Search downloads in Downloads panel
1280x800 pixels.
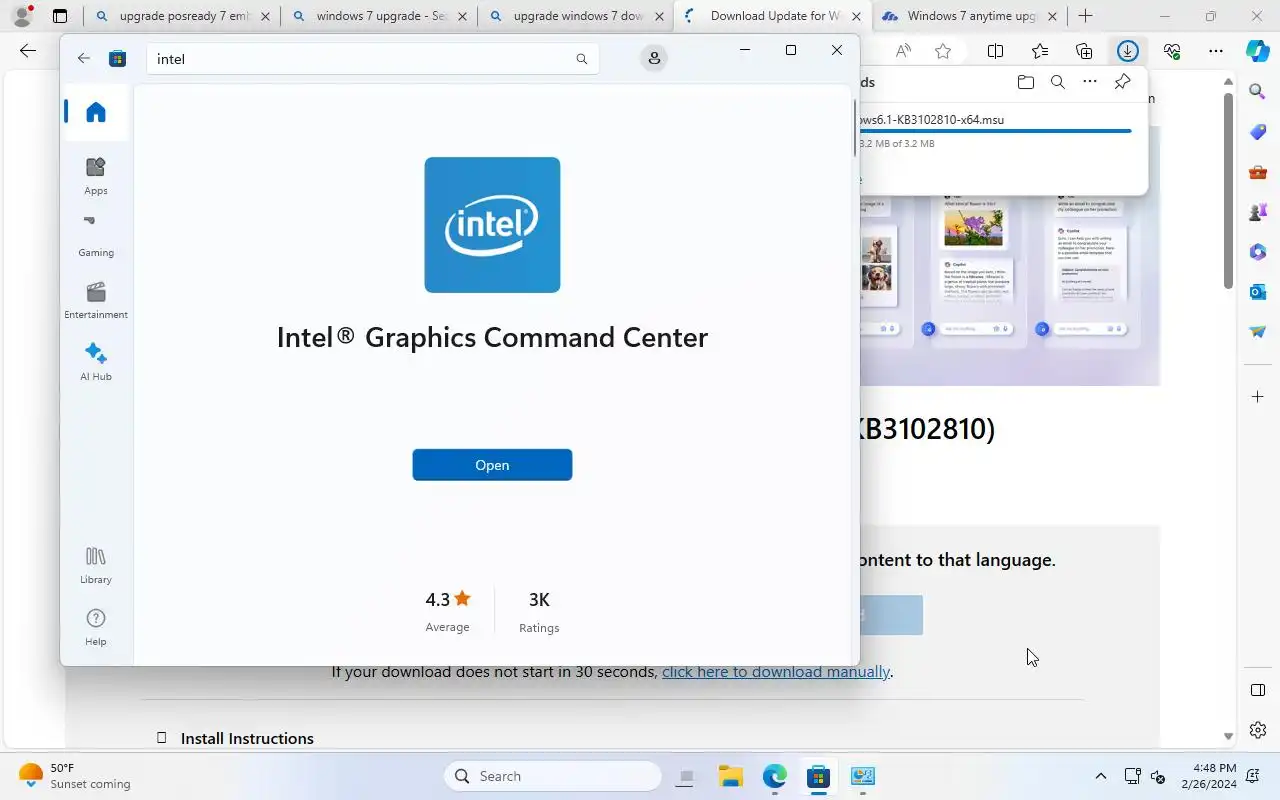pos(1057,82)
